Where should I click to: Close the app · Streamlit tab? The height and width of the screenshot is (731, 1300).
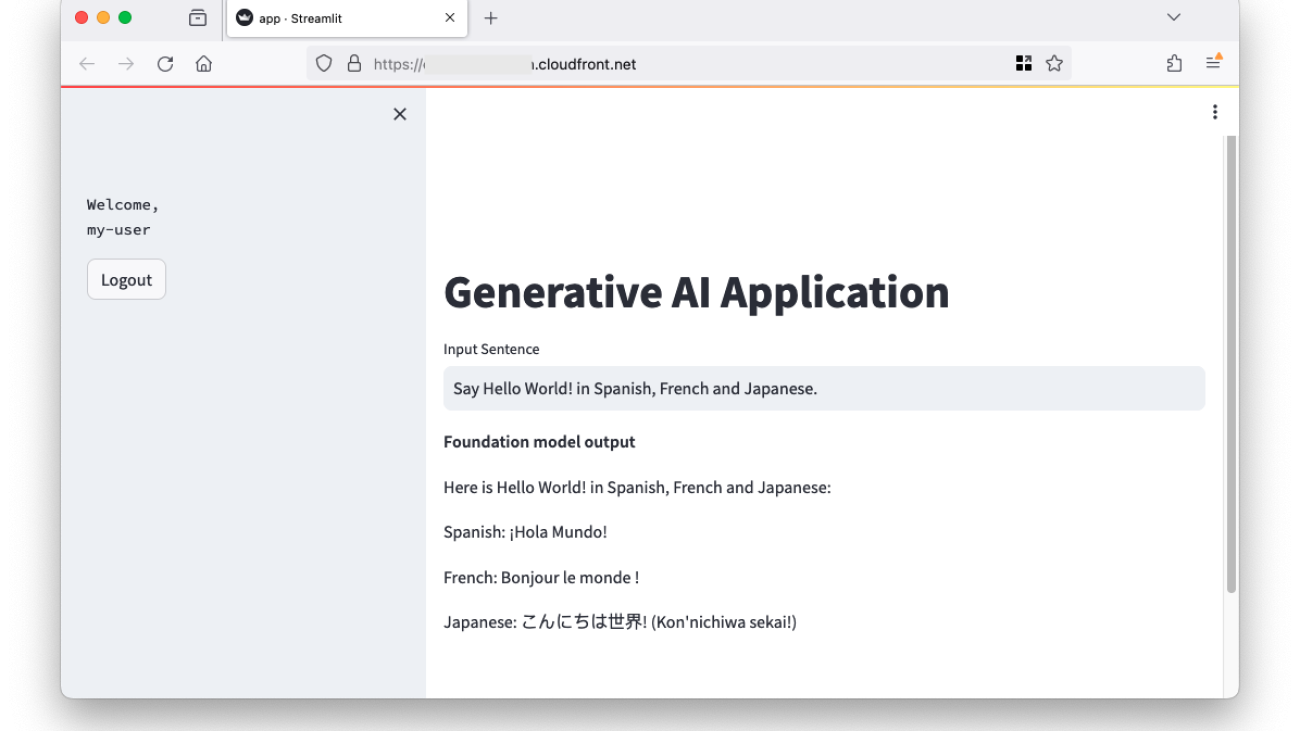coord(450,18)
